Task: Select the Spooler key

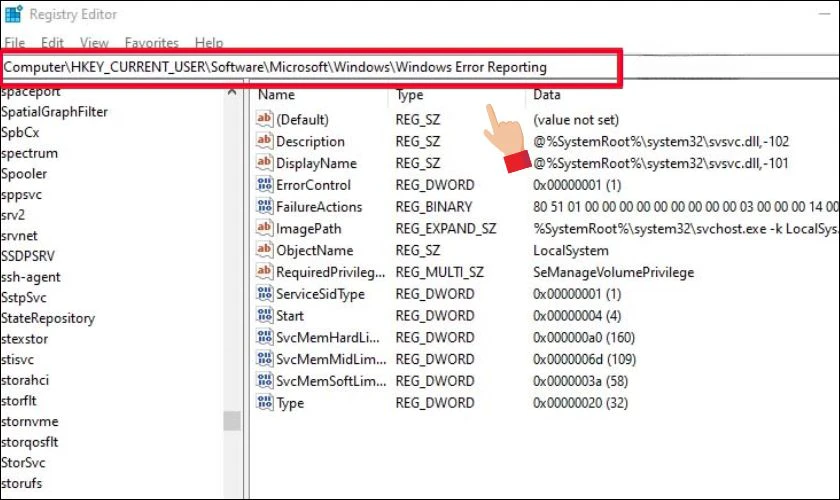Action: (24, 174)
